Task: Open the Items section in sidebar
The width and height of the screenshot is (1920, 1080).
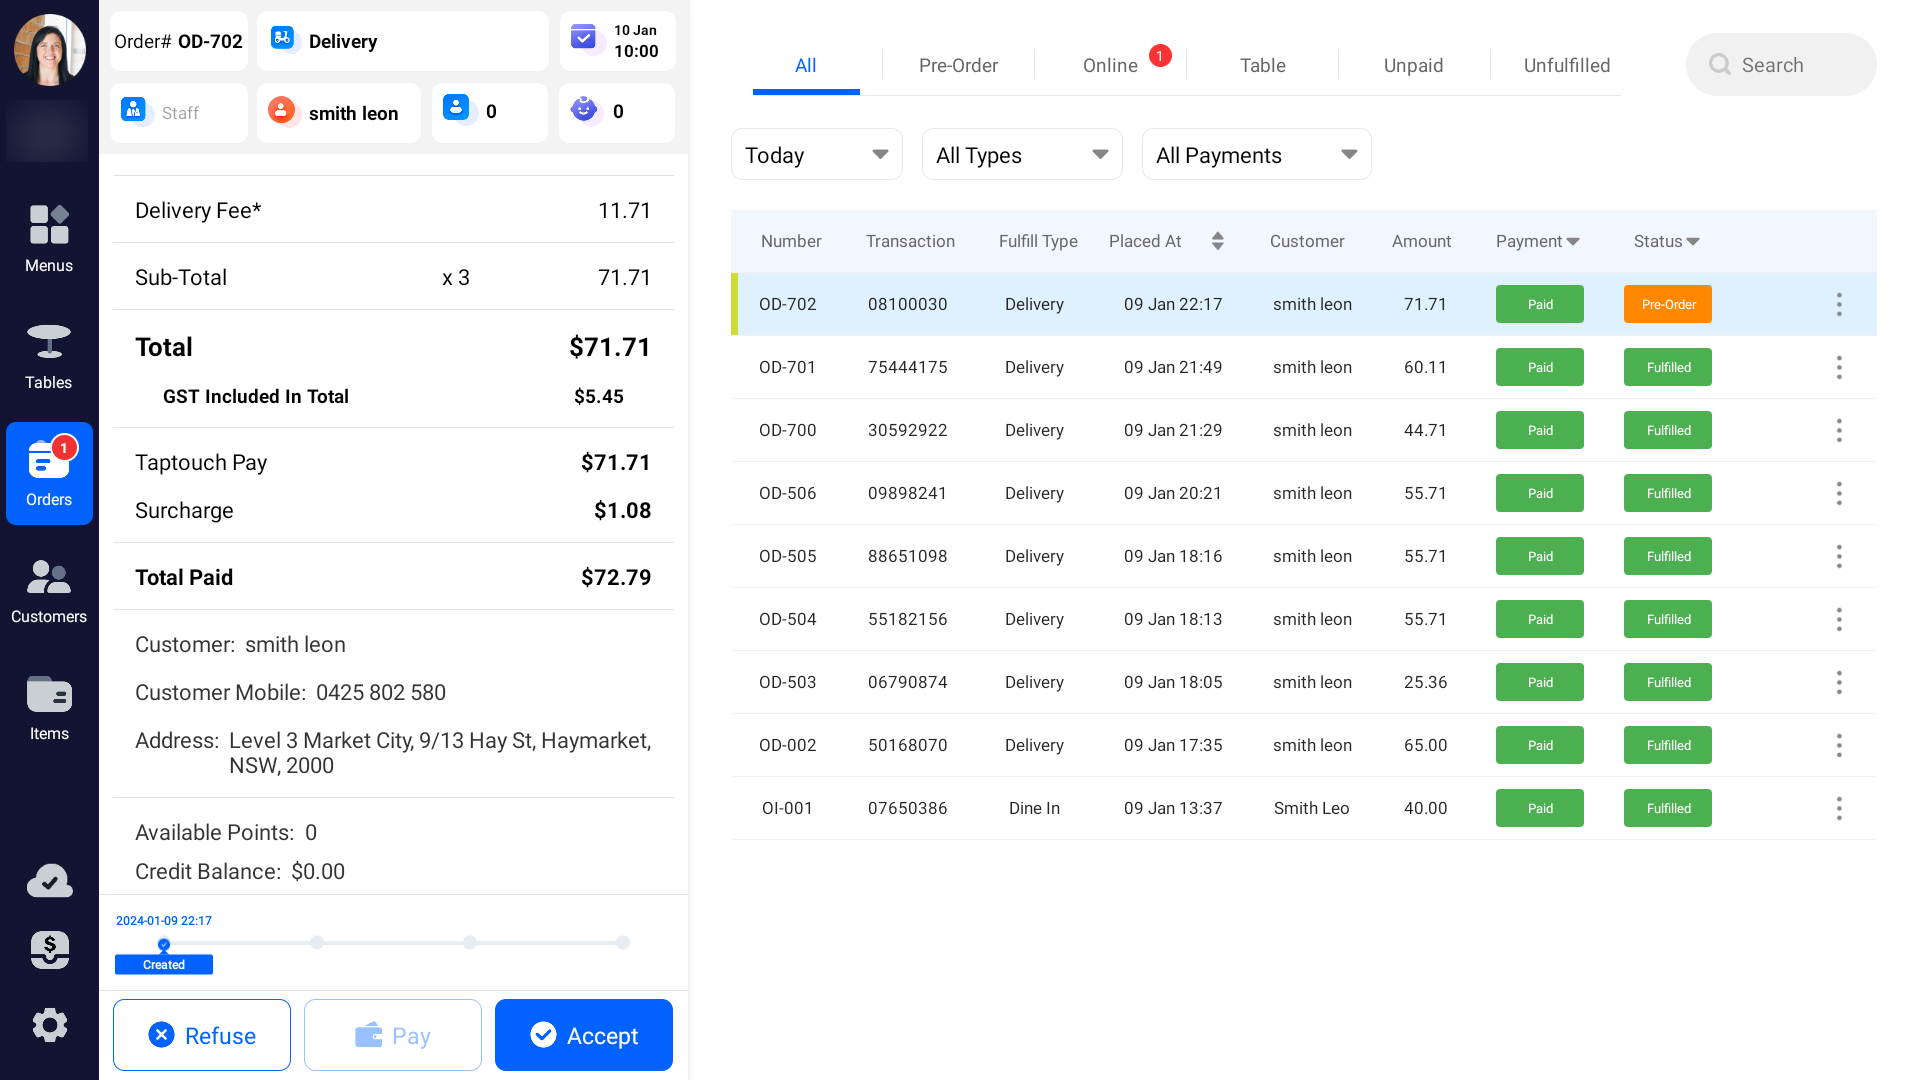Action: coord(49,707)
